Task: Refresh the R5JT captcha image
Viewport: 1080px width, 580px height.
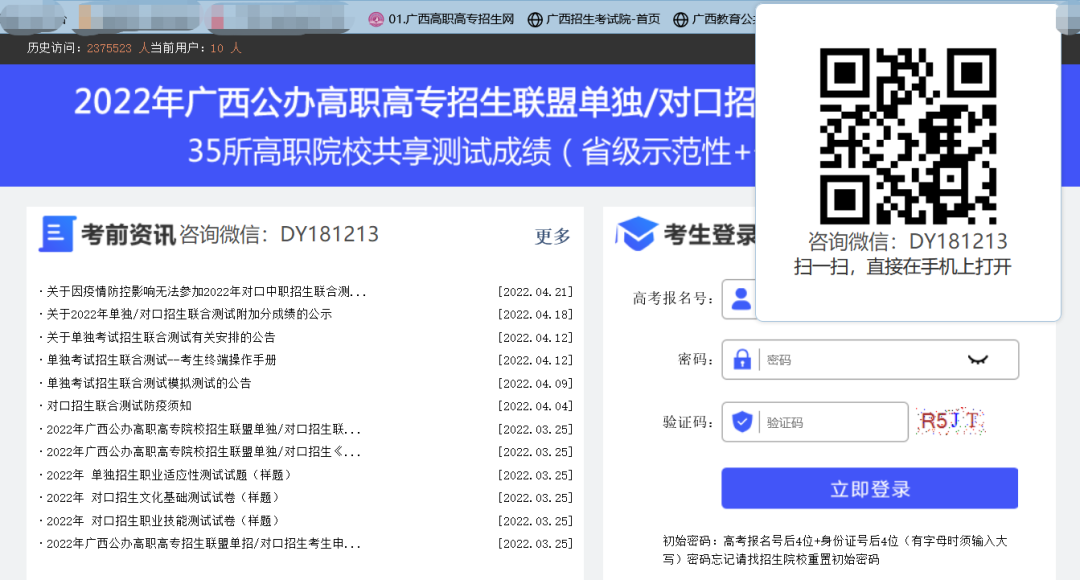Action: [950, 422]
